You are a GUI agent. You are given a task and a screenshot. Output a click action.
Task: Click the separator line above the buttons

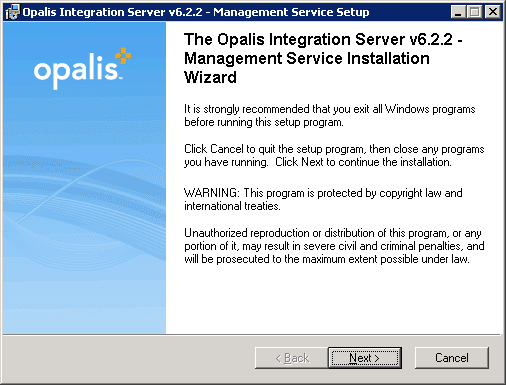(x=252, y=334)
